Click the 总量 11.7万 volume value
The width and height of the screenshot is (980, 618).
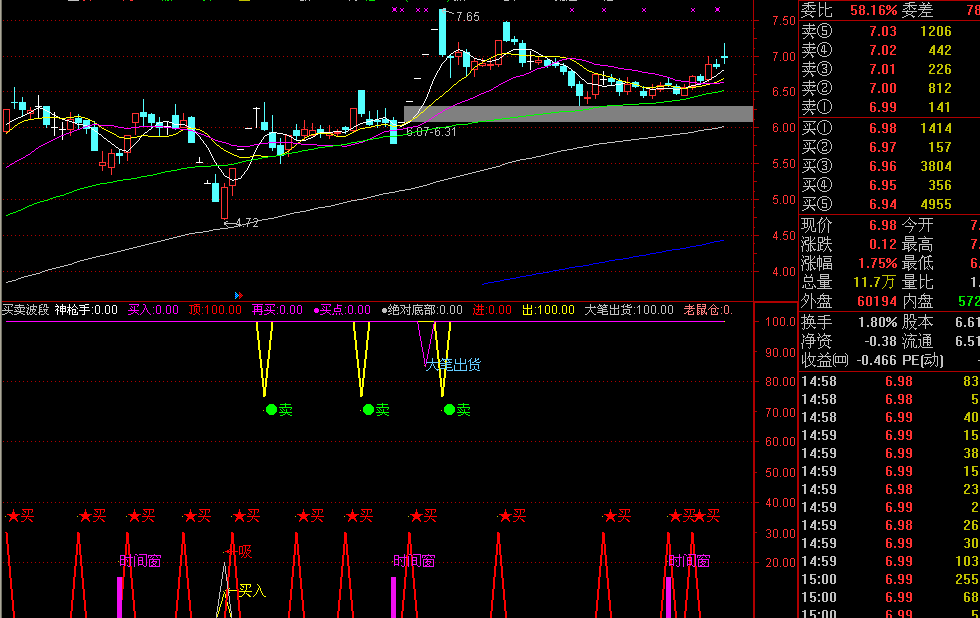(x=875, y=282)
